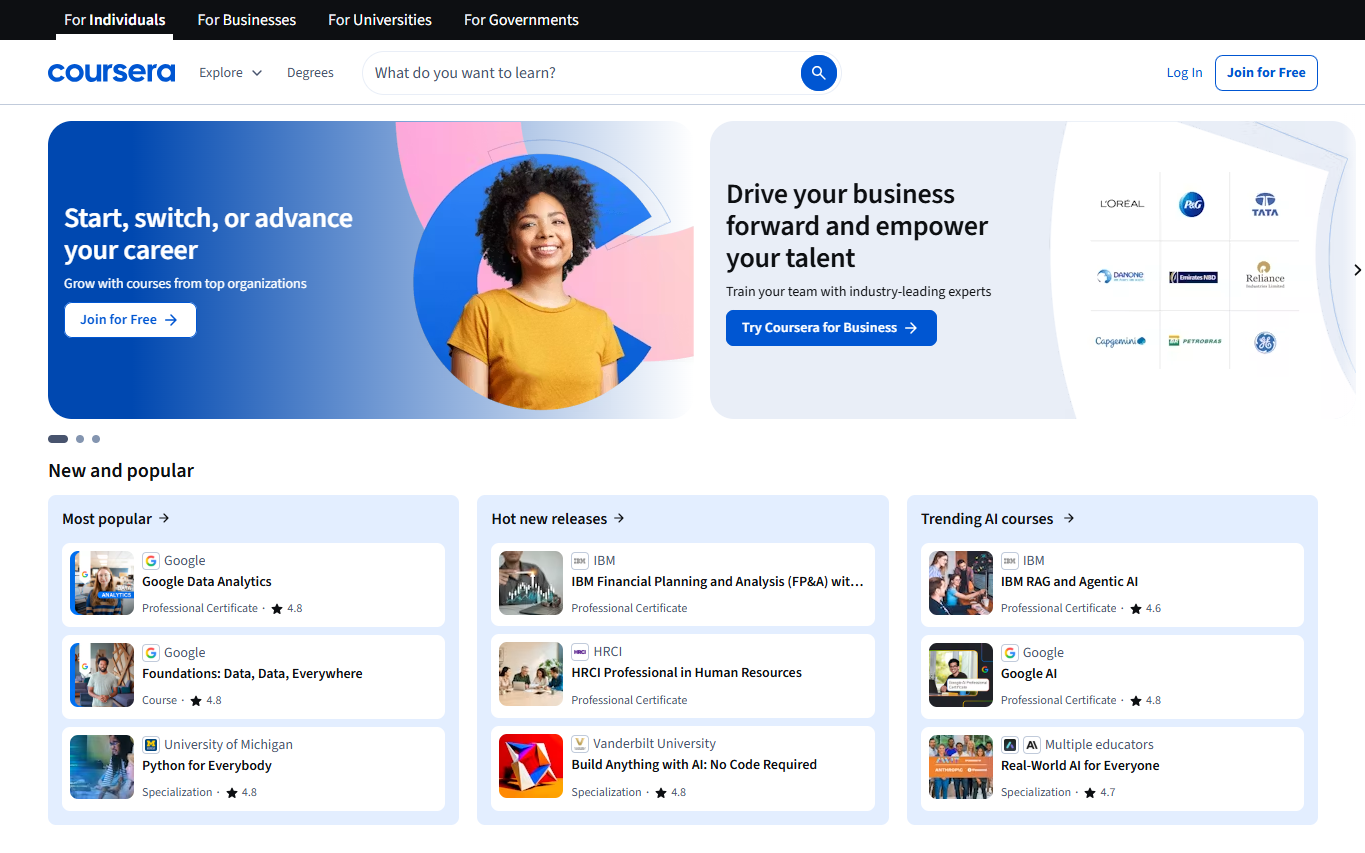This screenshot has width=1365, height=853.
Task: Expand the Explore dropdown menu
Action: 230,73
